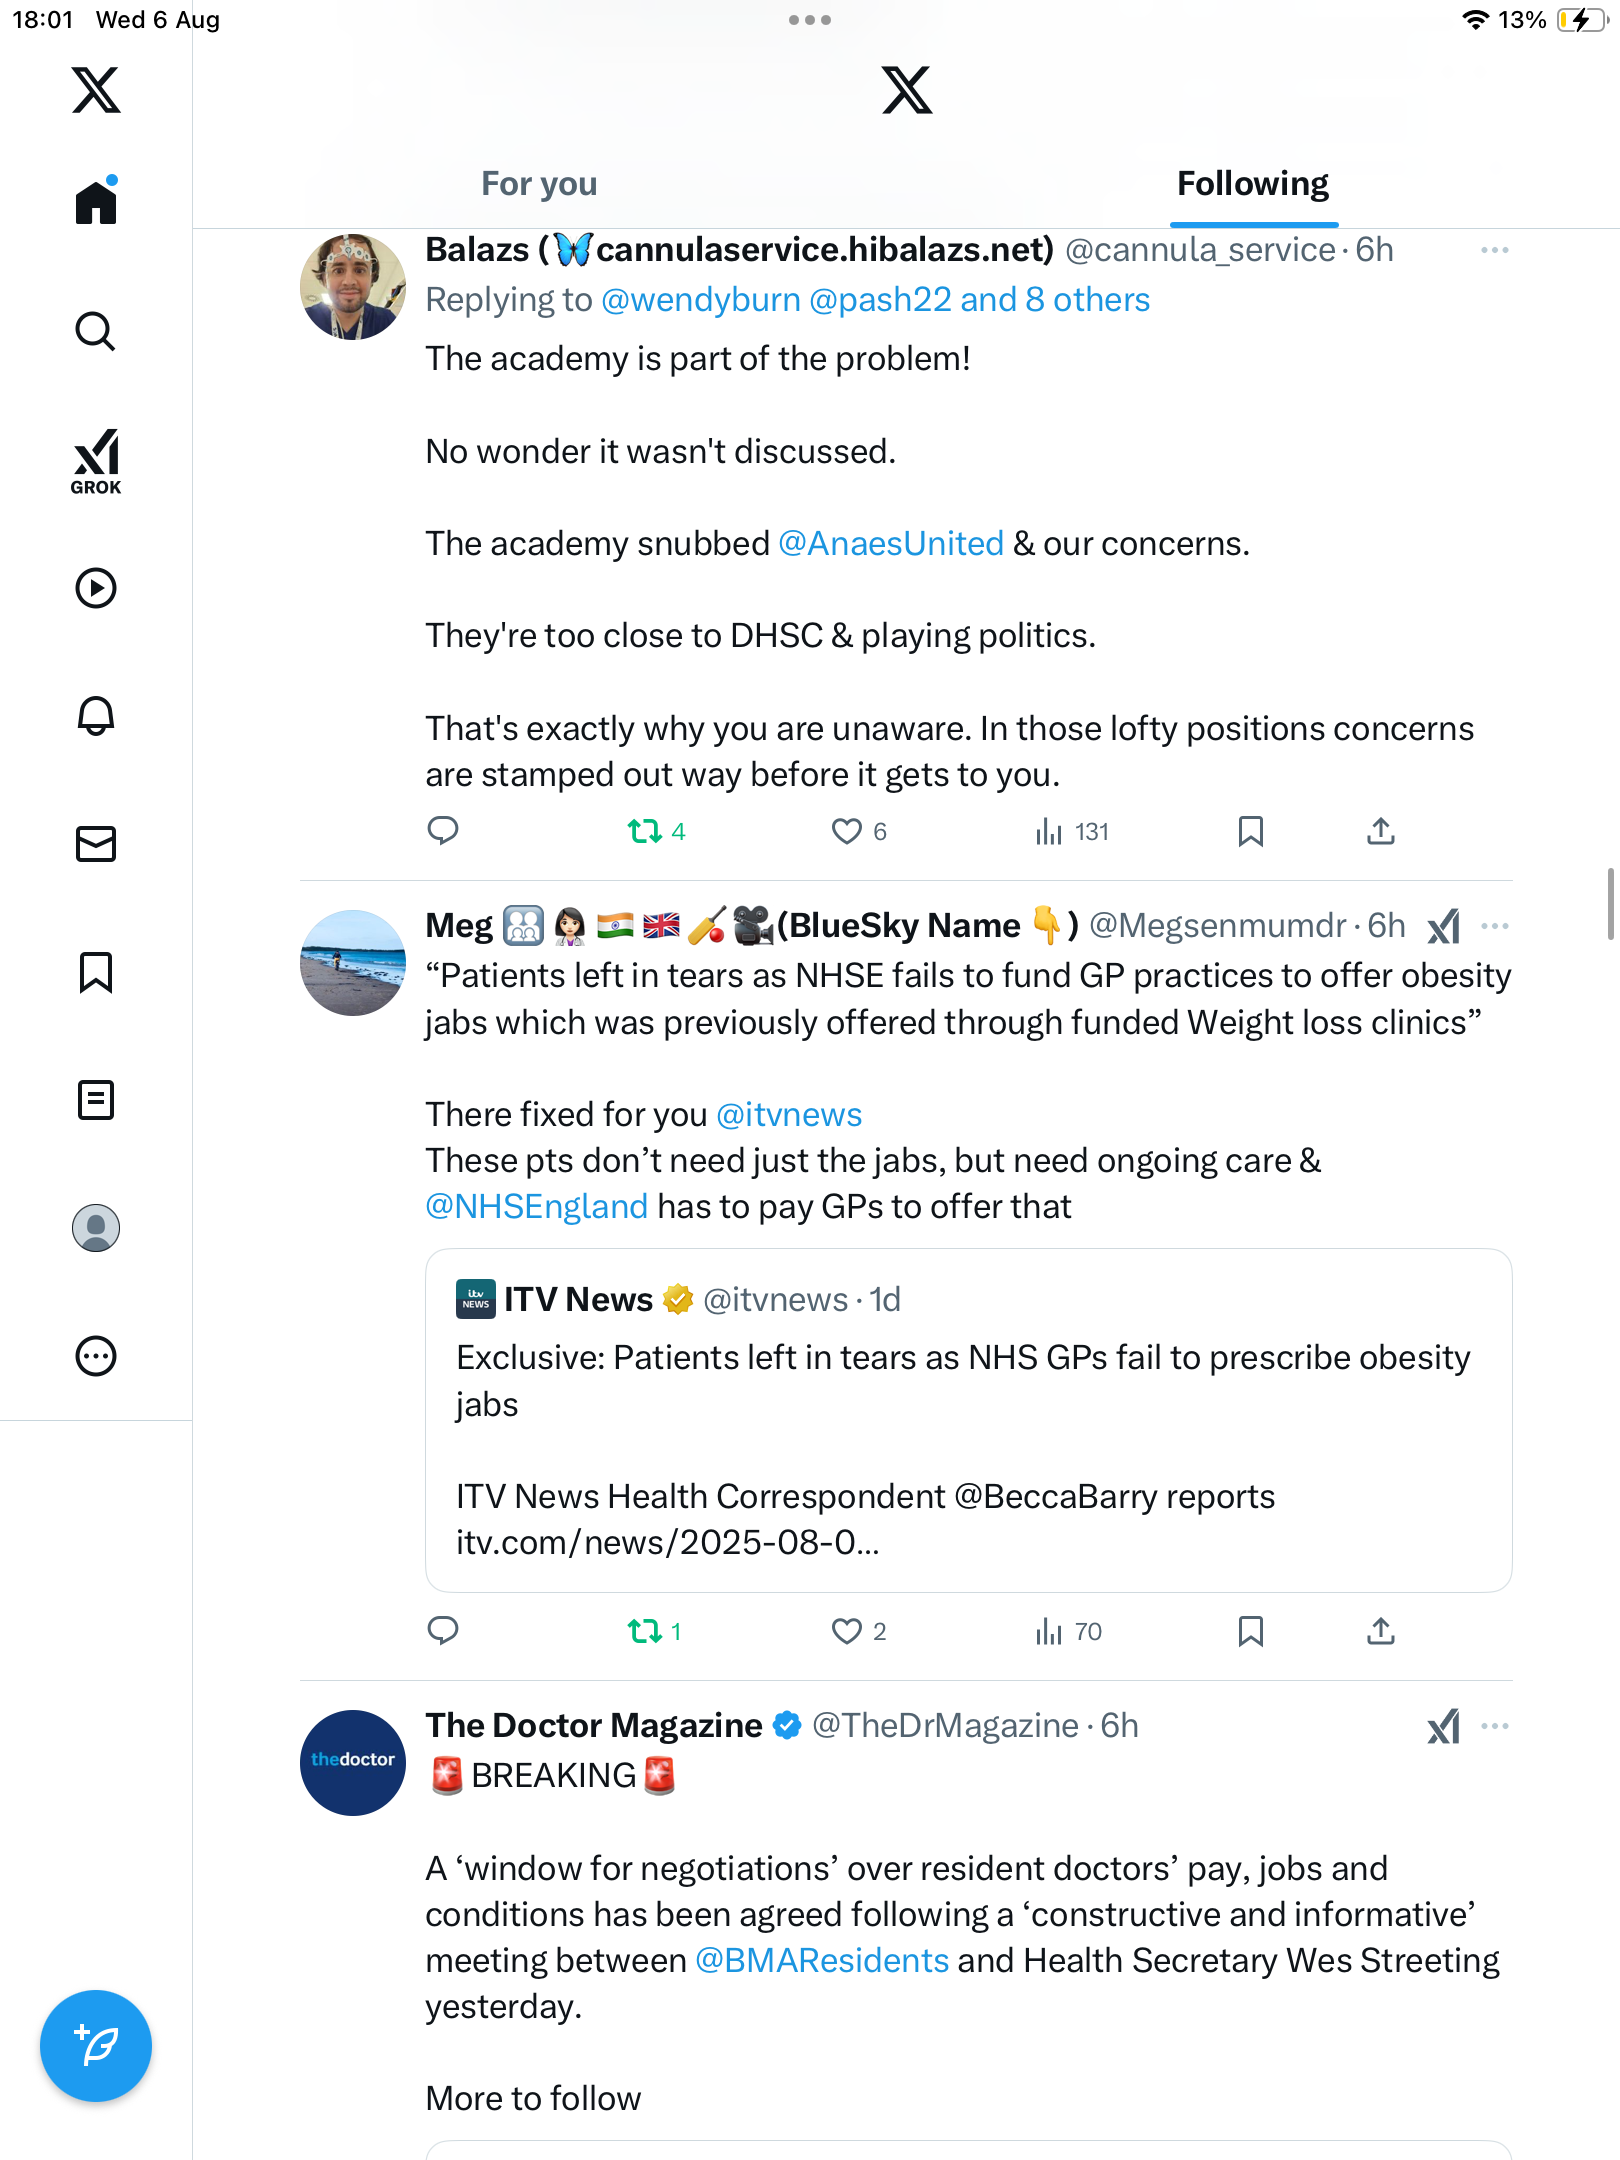Viewport: 1620px width, 2160px height.
Task: Open more options on The Doctor Magazine post
Action: 1494,1726
